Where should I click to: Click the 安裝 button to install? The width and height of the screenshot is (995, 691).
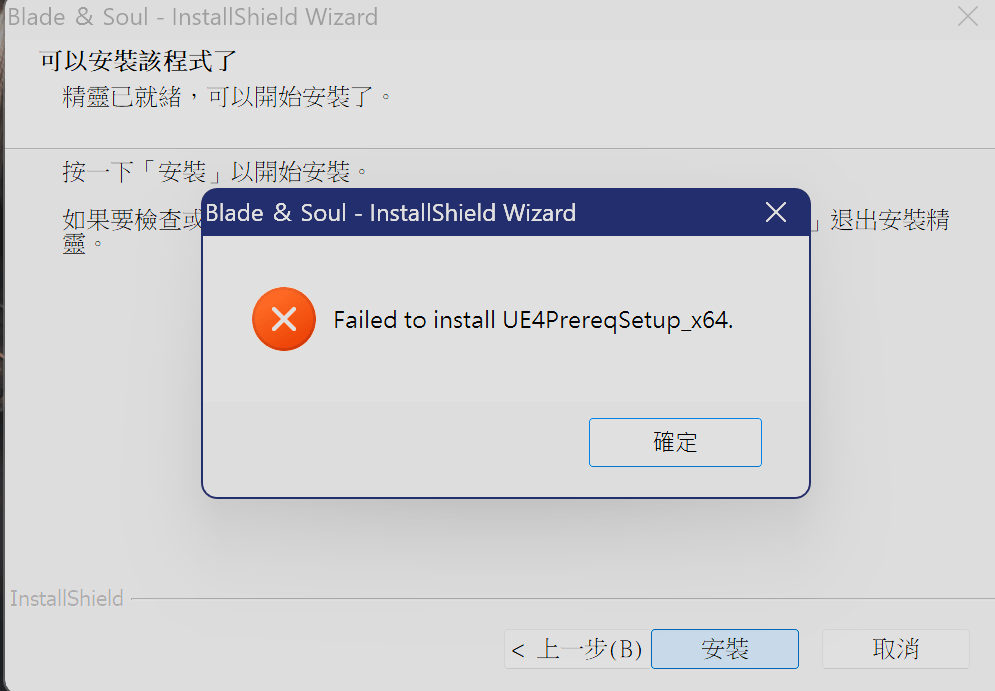(x=725, y=648)
